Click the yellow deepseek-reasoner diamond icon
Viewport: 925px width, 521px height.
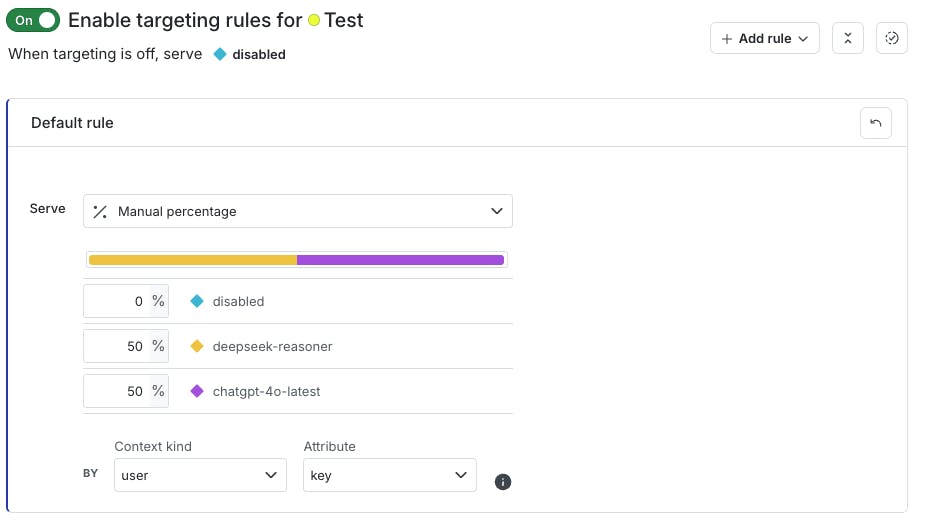coord(197,346)
